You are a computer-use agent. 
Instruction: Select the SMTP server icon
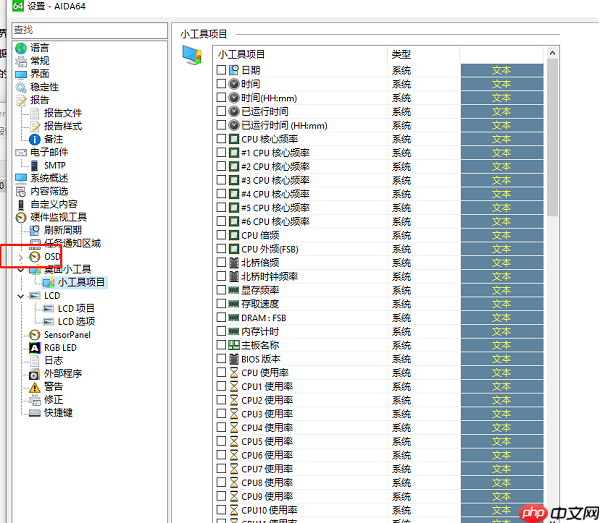[35, 165]
